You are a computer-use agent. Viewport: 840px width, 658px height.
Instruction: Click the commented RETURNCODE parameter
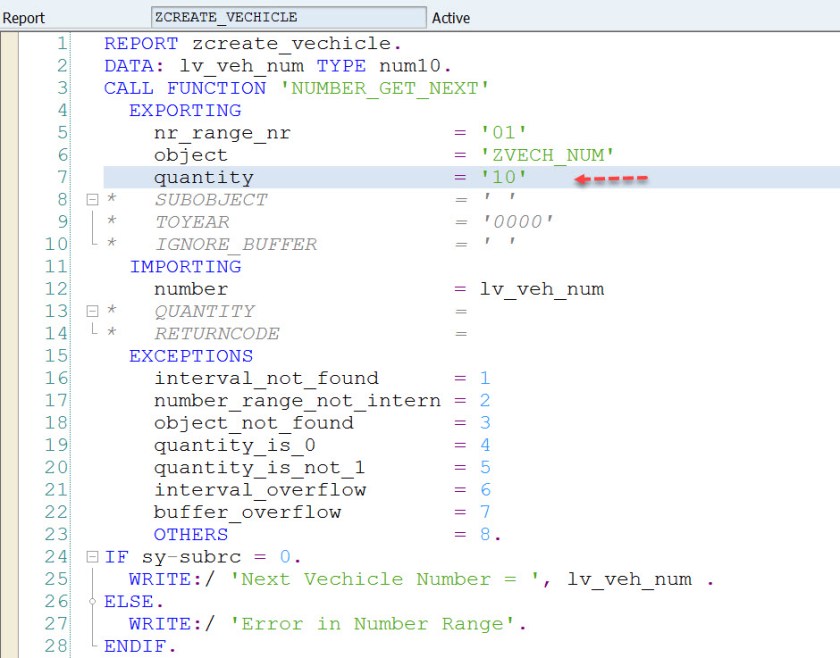(x=217, y=333)
